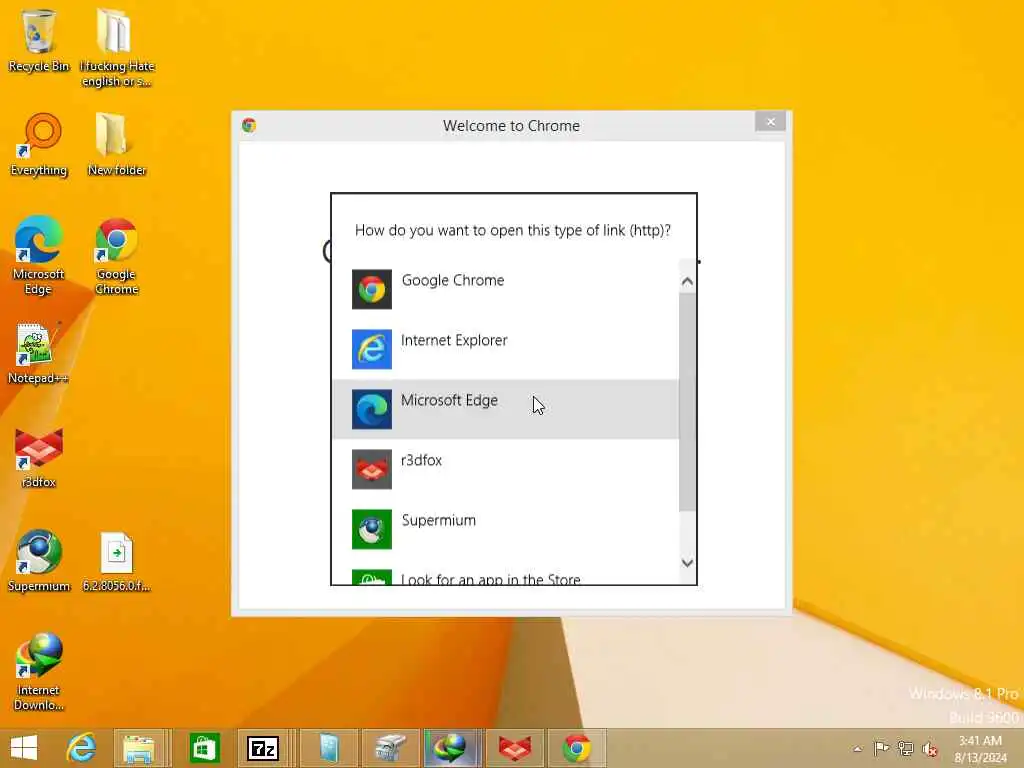Viewport: 1024px width, 768px height.
Task: Pick the Microsoft Edge icon in the list
Action: (x=372, y=409)
